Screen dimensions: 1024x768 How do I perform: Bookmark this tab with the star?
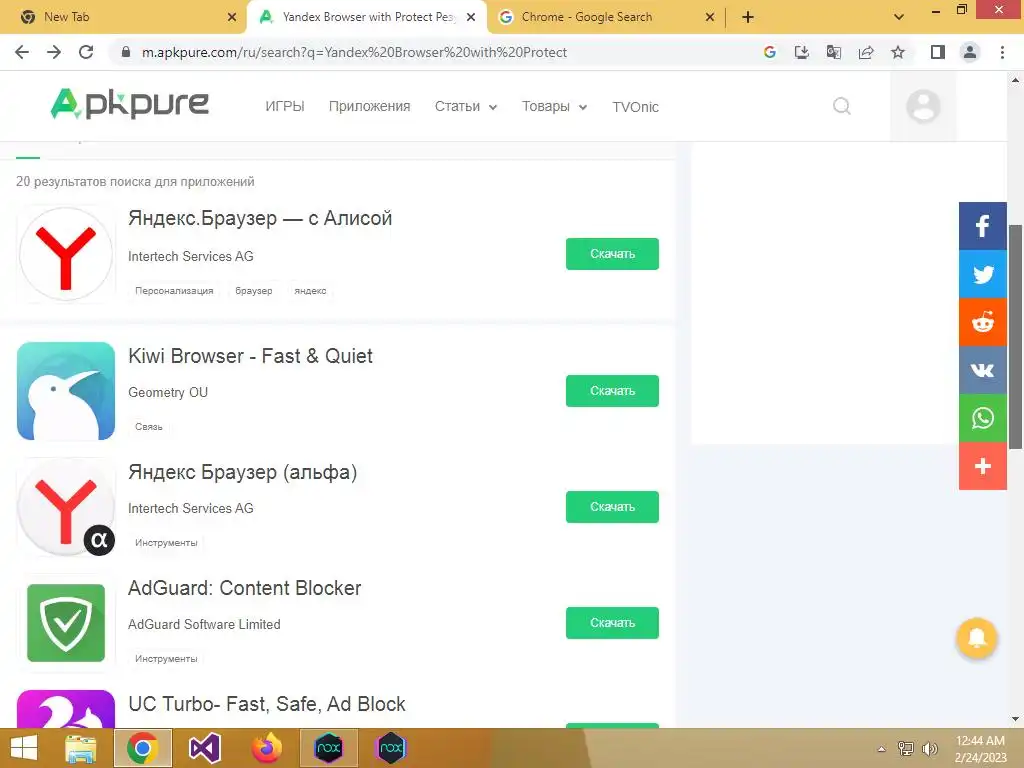click(x=898, y=52)
